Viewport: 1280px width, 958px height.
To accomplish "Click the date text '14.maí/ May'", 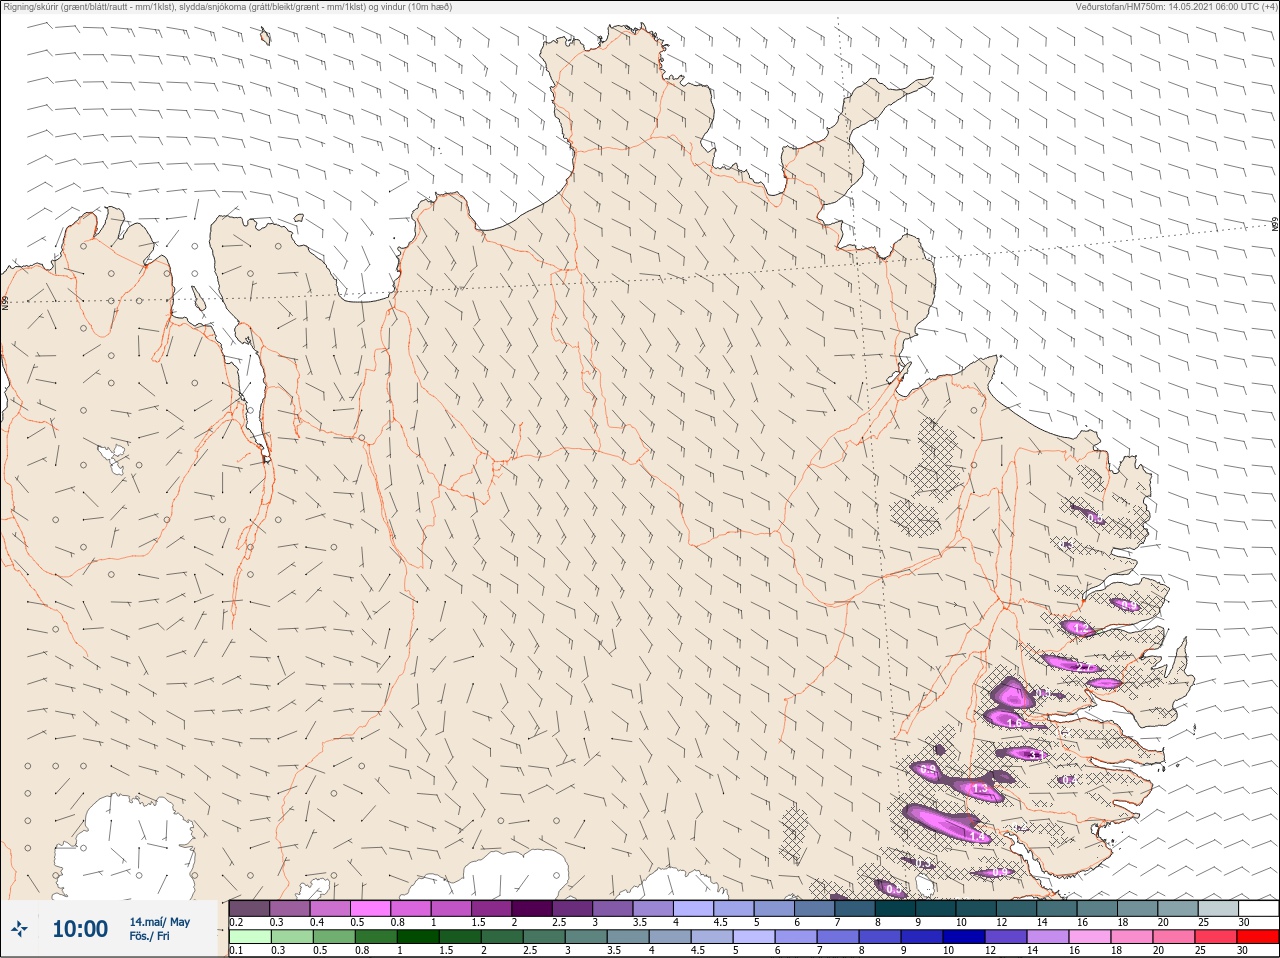I will 159,922.
